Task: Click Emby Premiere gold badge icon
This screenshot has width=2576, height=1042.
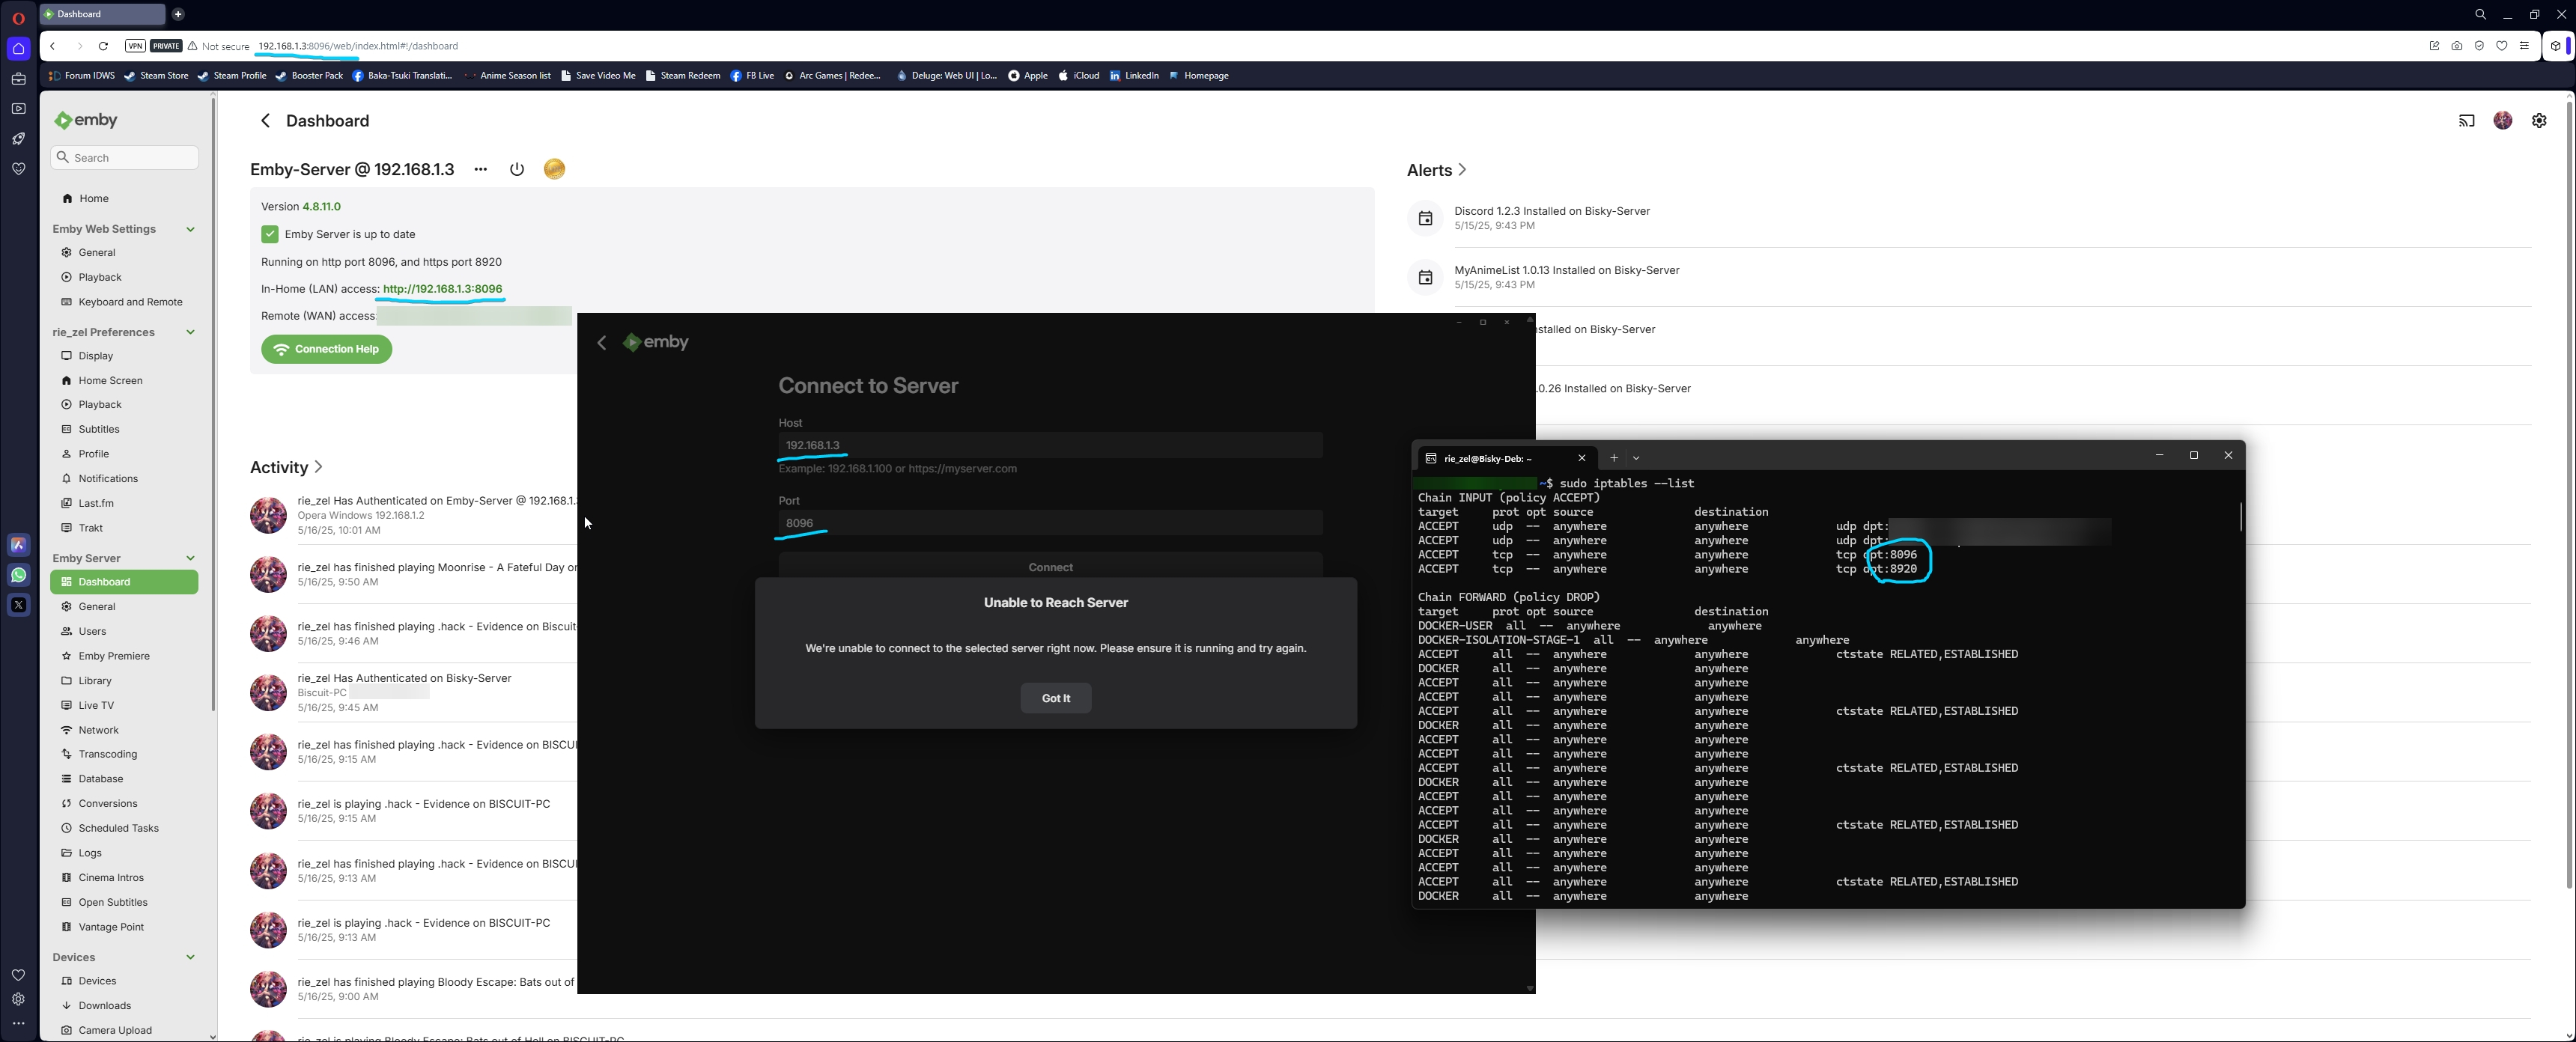Action: coord(554,169)
